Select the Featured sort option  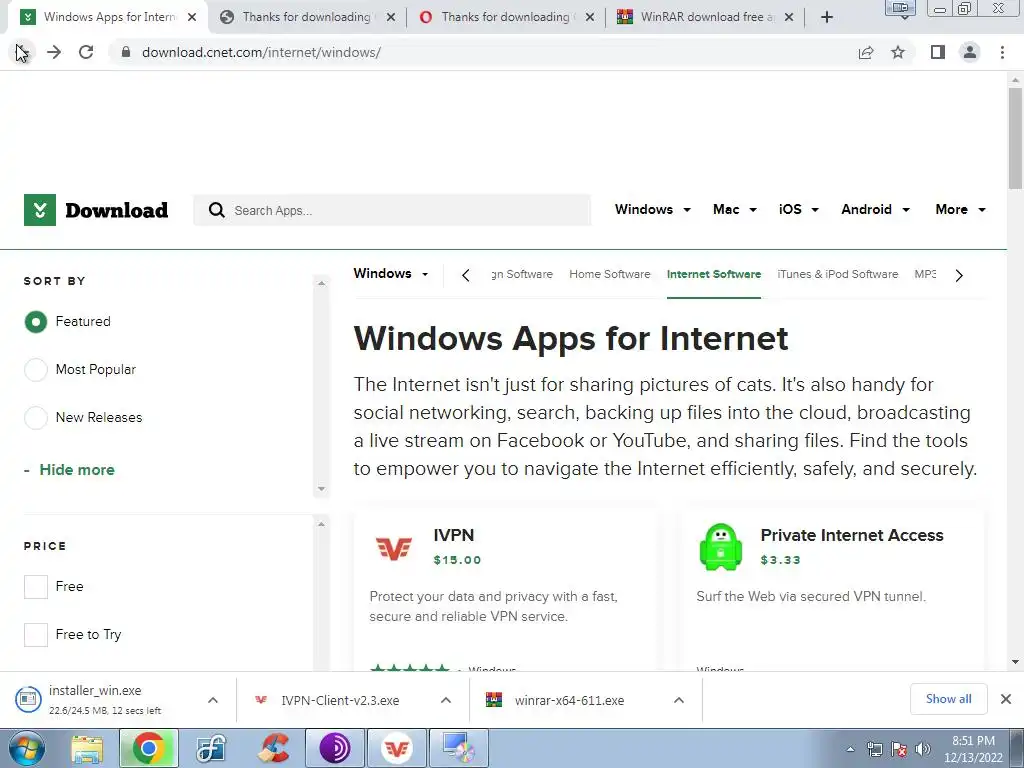click(x=36, y=321)
